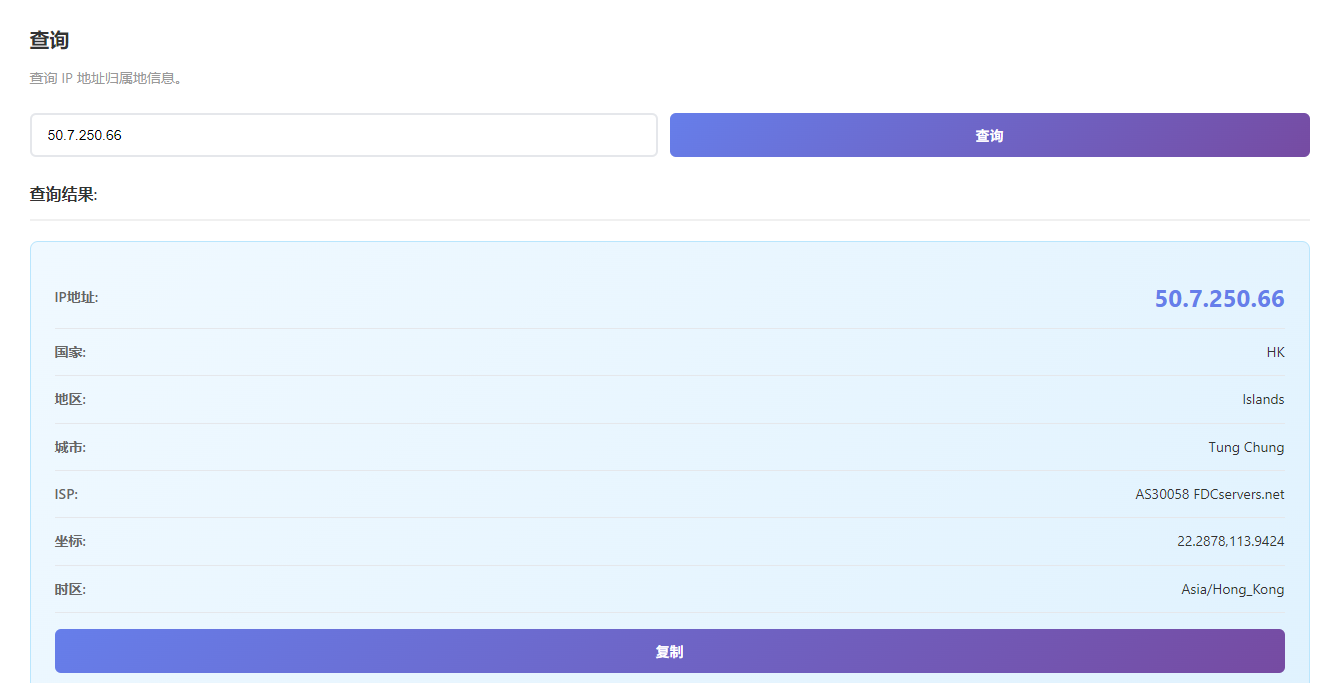Click the 城市 row label
The image size is (1329, 683).
point(70,447)
